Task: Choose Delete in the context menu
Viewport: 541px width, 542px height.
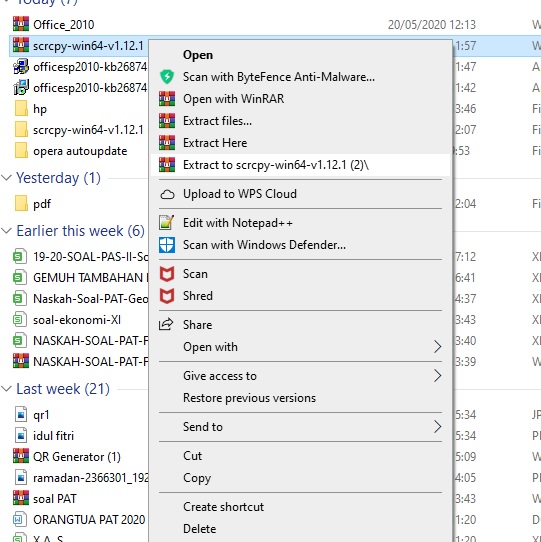Action: pyautogui.click(x=300, y=529)
